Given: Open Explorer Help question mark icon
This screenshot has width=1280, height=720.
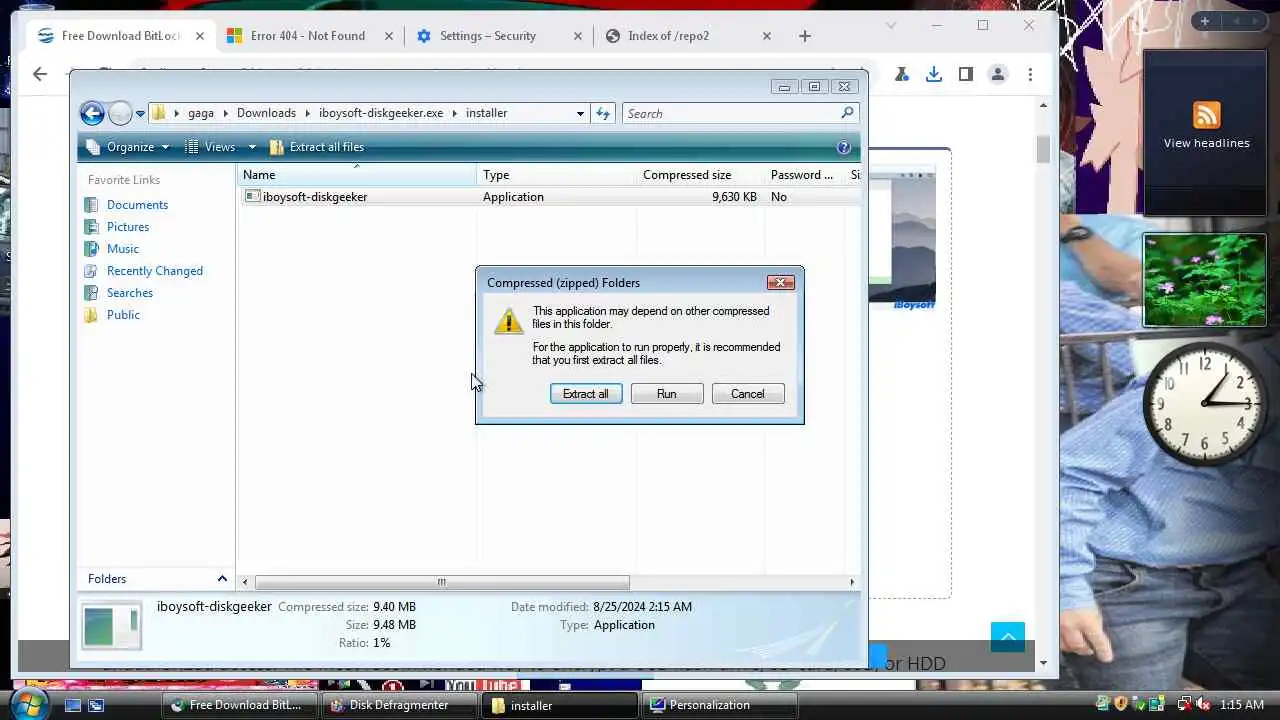Looking at the screenshot, I should (843, 147).
